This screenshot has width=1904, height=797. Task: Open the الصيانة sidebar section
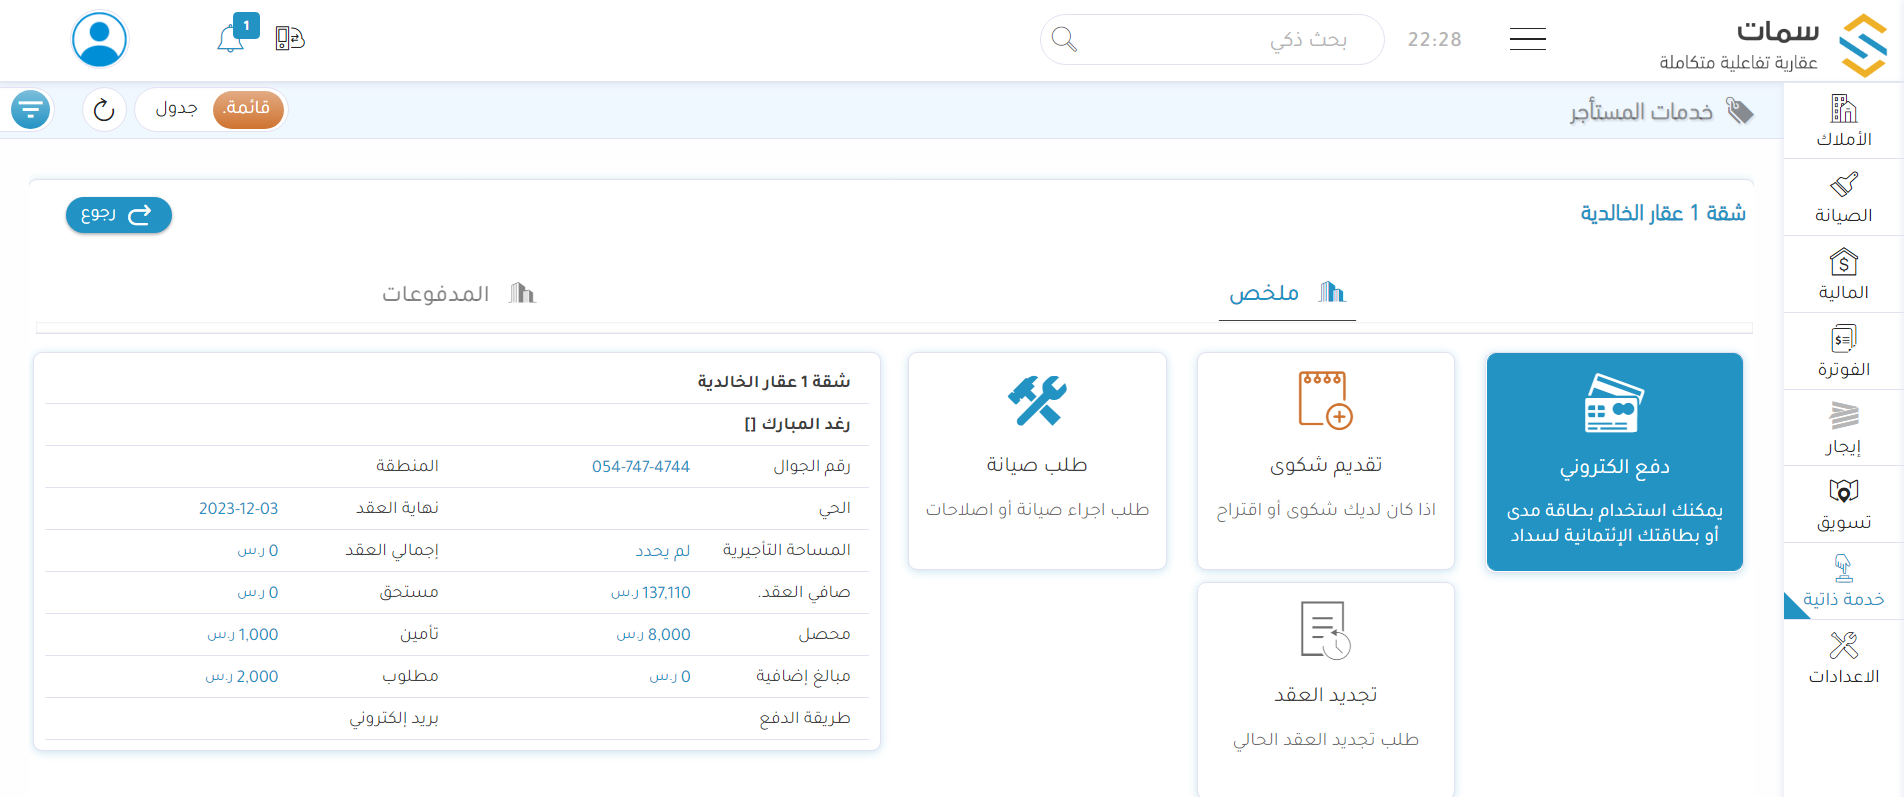tap(1843, 198)
